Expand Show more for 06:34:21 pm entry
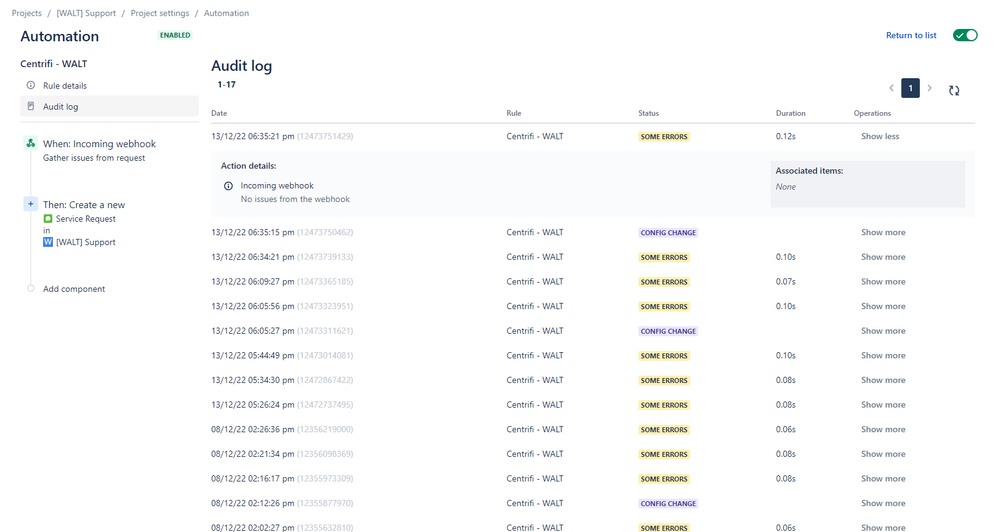 coord(883,257)
